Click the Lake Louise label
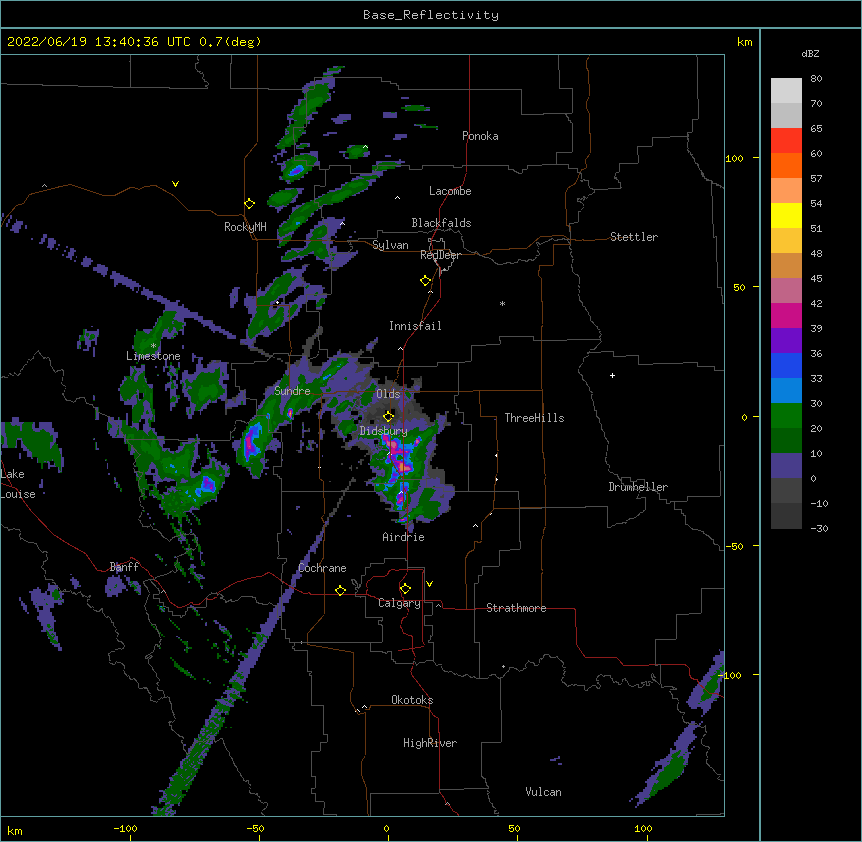 tap(18, 484)
